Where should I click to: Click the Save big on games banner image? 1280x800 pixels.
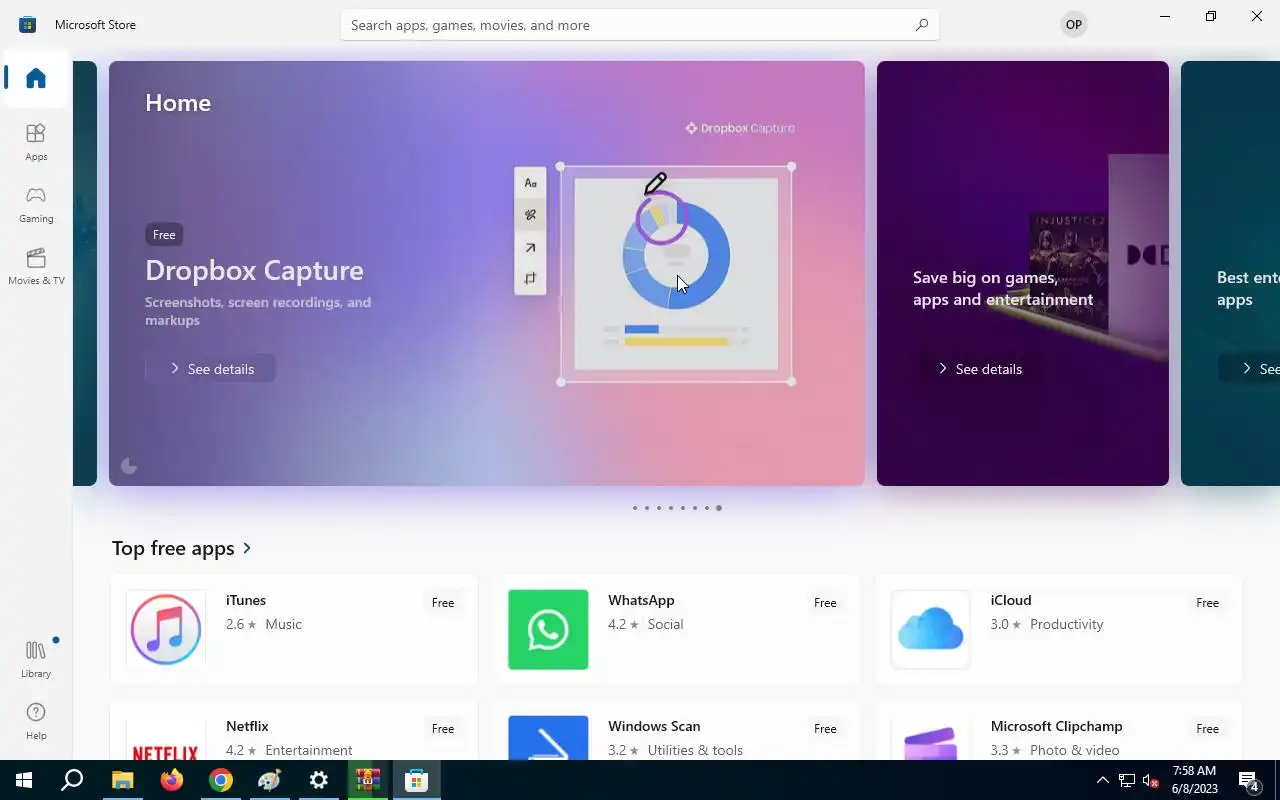pos(1023,273)
